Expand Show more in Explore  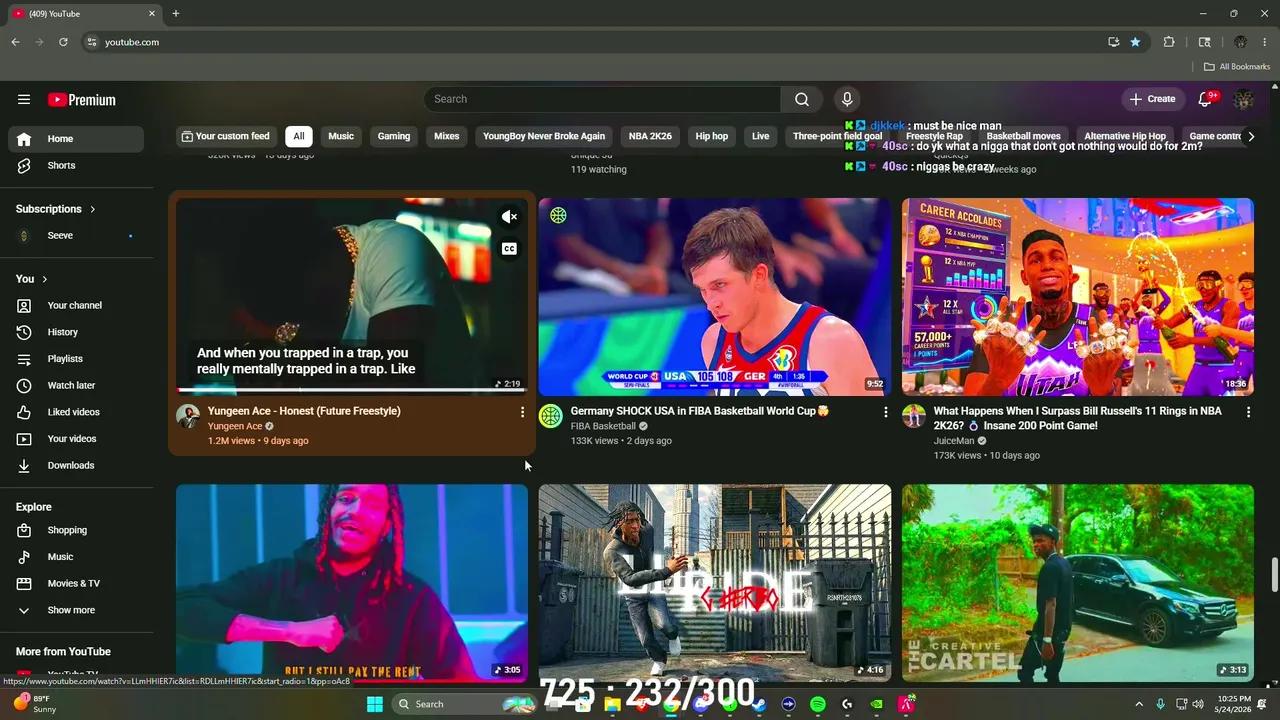(76, 610)
